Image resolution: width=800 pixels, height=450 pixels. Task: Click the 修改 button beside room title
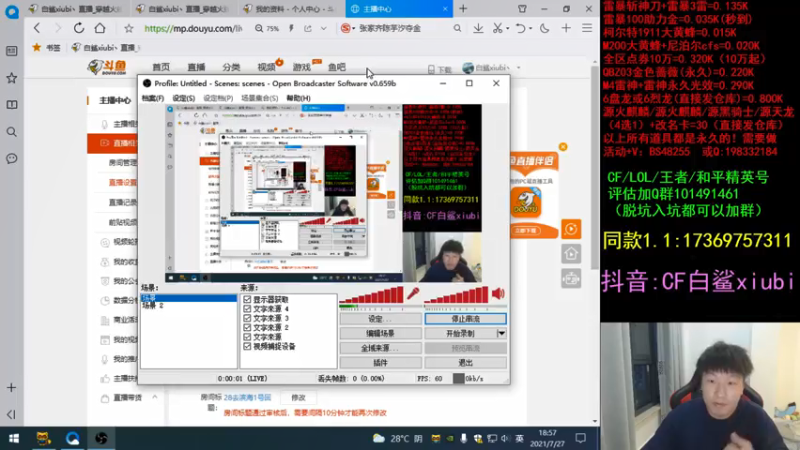298,397
